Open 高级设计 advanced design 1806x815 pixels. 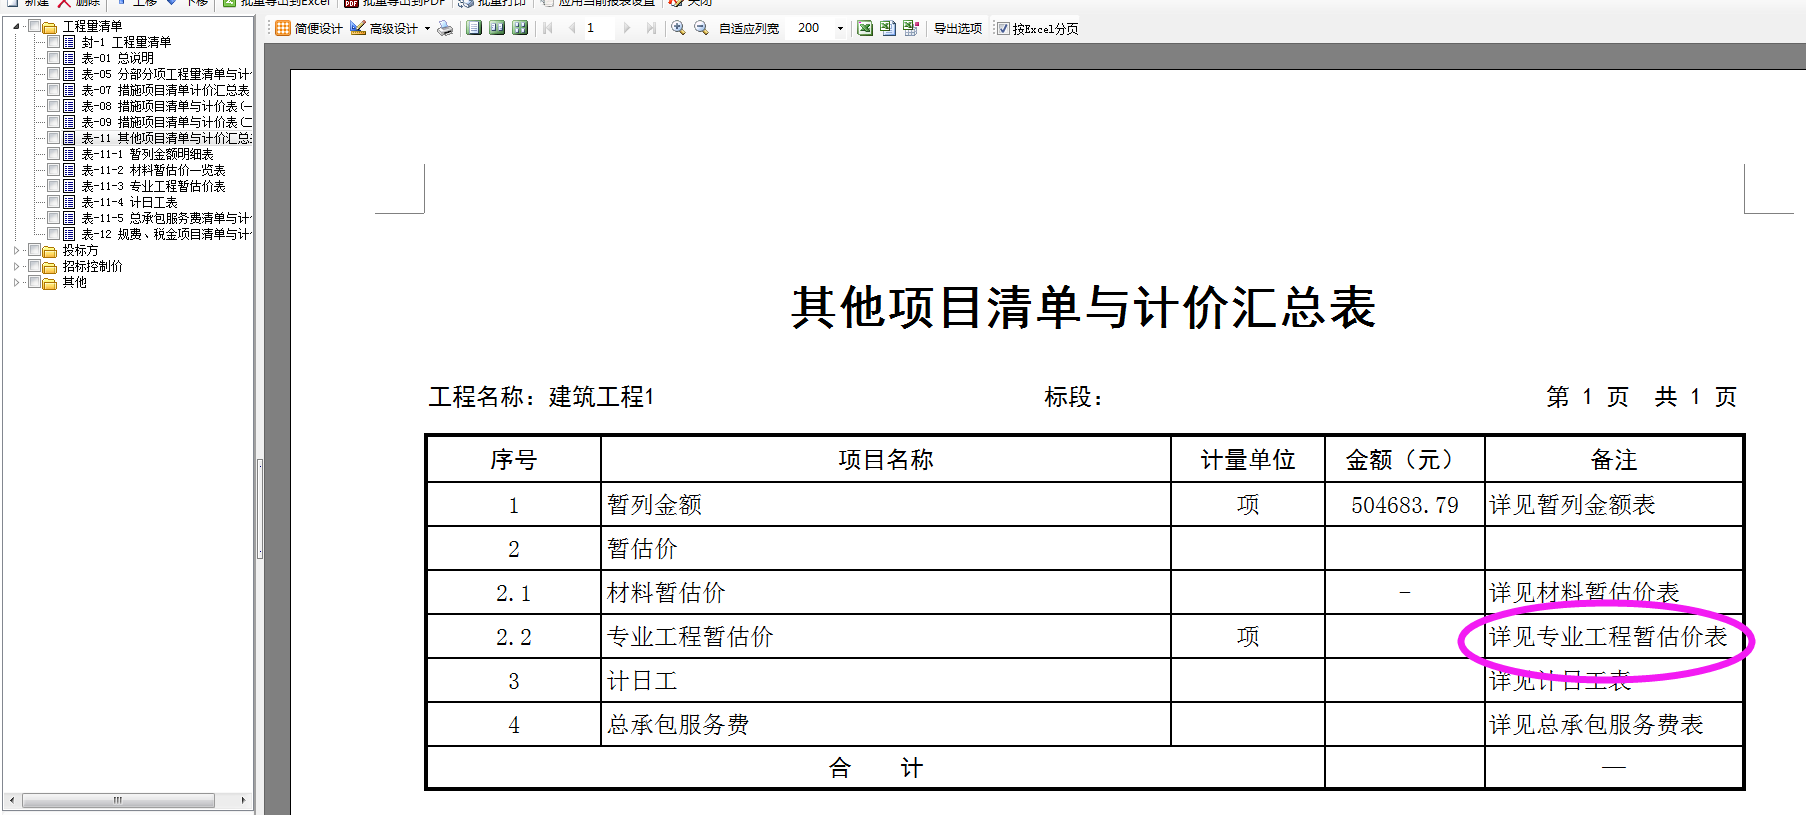pos(384,28)
